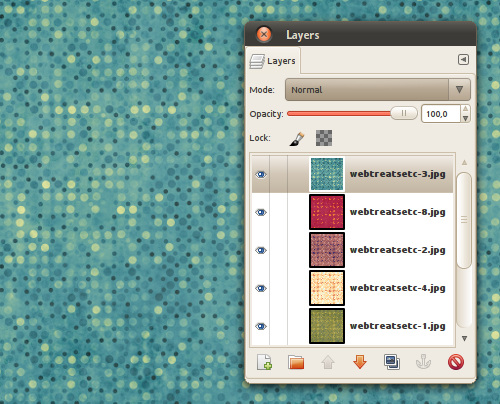Open the Mode dropdown showing Normal
The width and height of the screenshot is (500, 404).
click(x=378, y=90)
